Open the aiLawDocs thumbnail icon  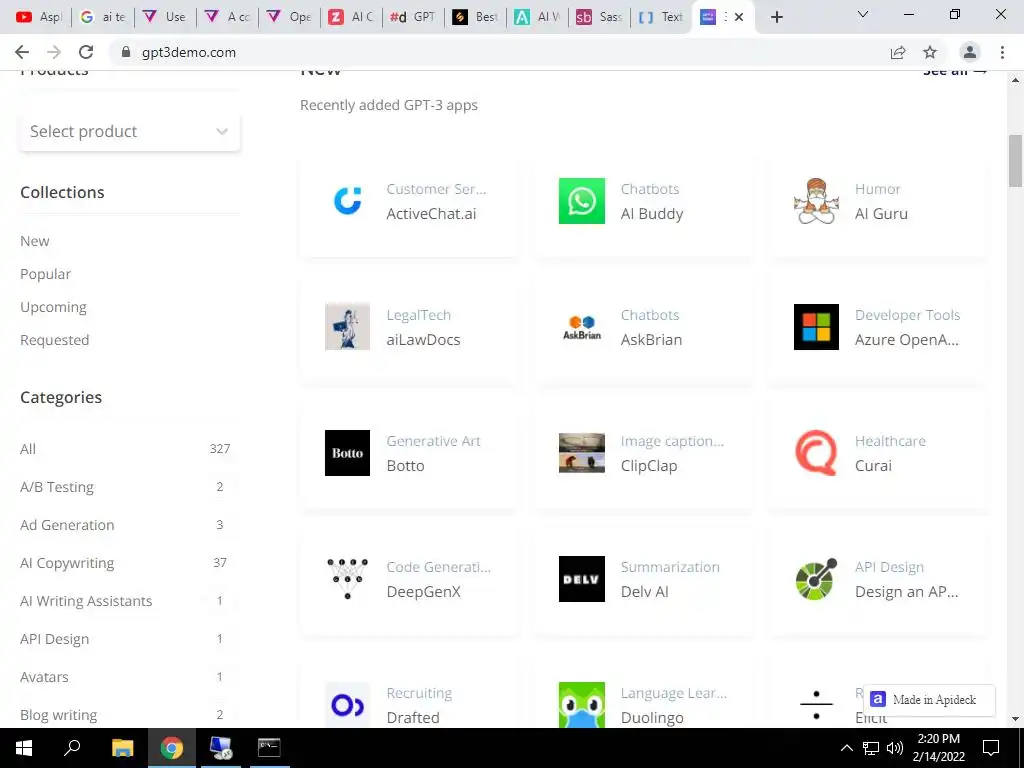[347, 327]
